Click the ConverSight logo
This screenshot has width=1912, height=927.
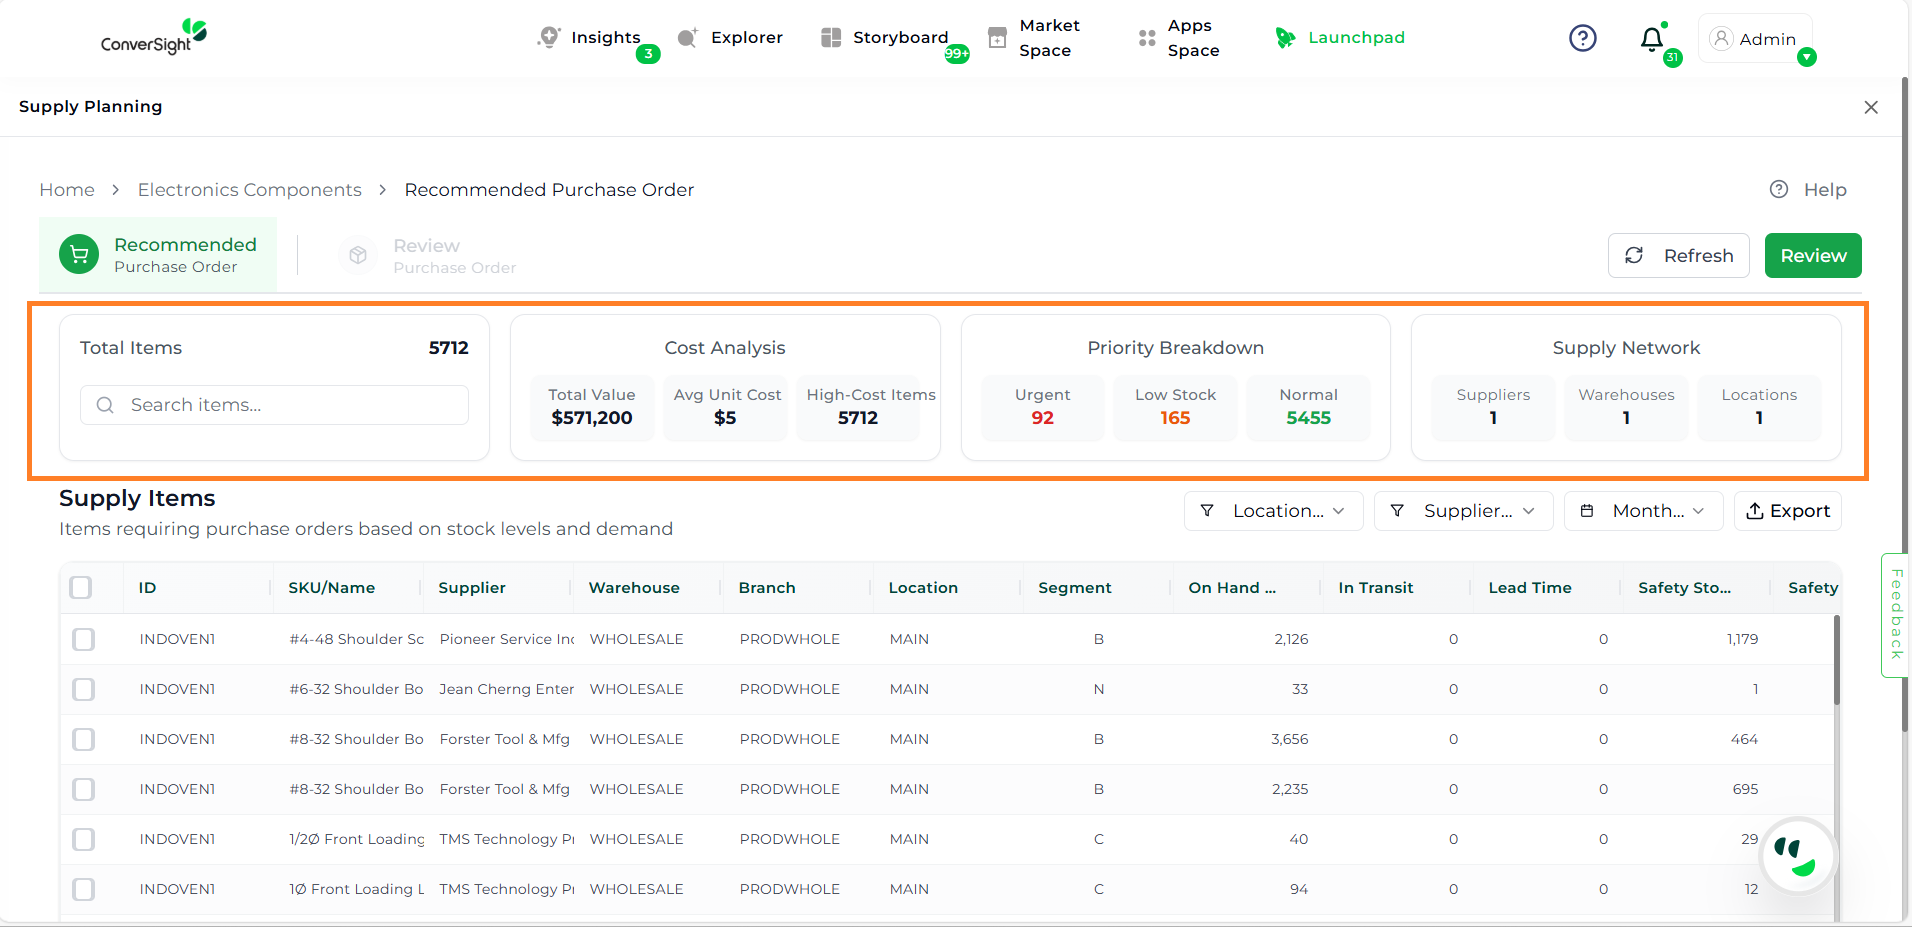pyautogui.click(x=153, y=38)
